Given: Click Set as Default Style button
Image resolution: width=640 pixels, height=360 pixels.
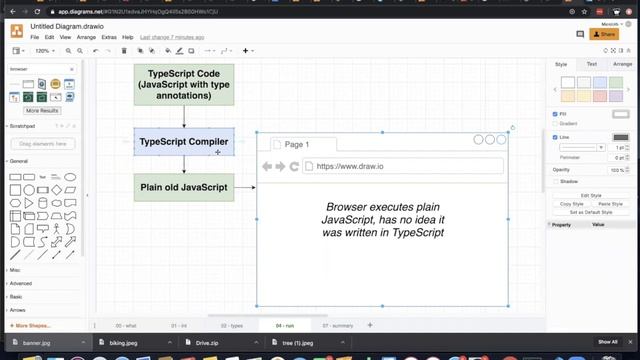Looking at the screenshot, I should (591, 212).
